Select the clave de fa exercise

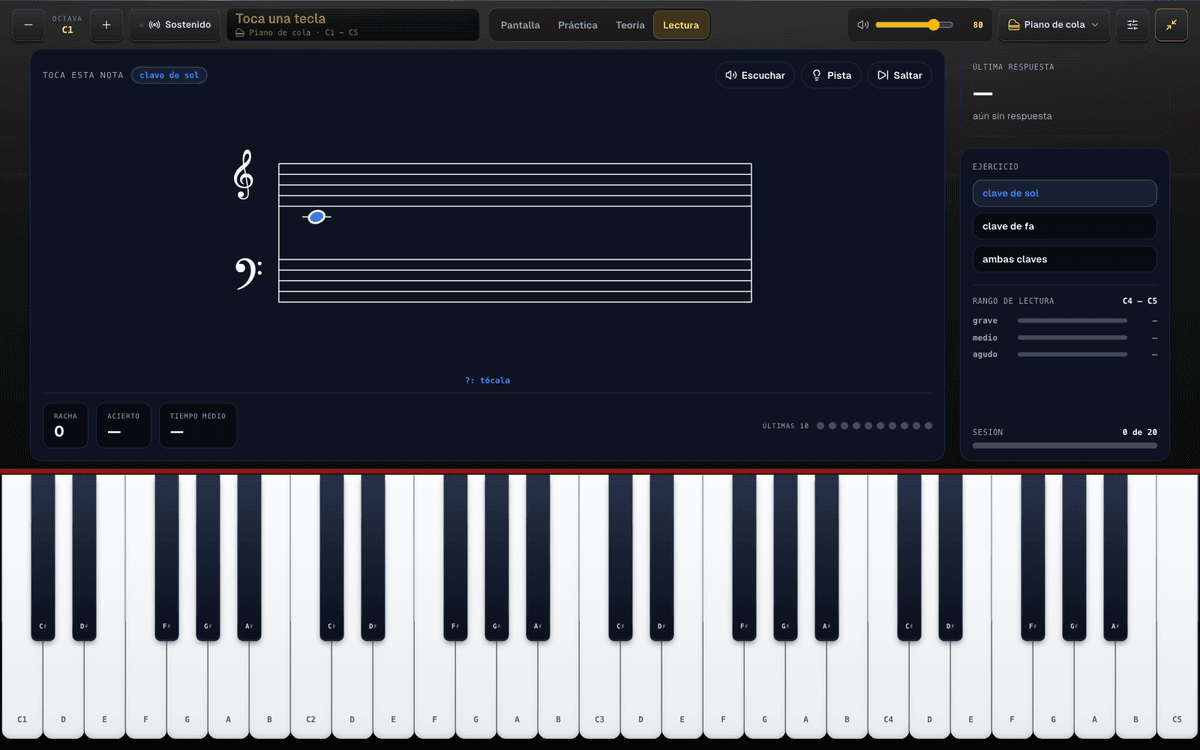pyautogui.click(x=1065, y=226)
